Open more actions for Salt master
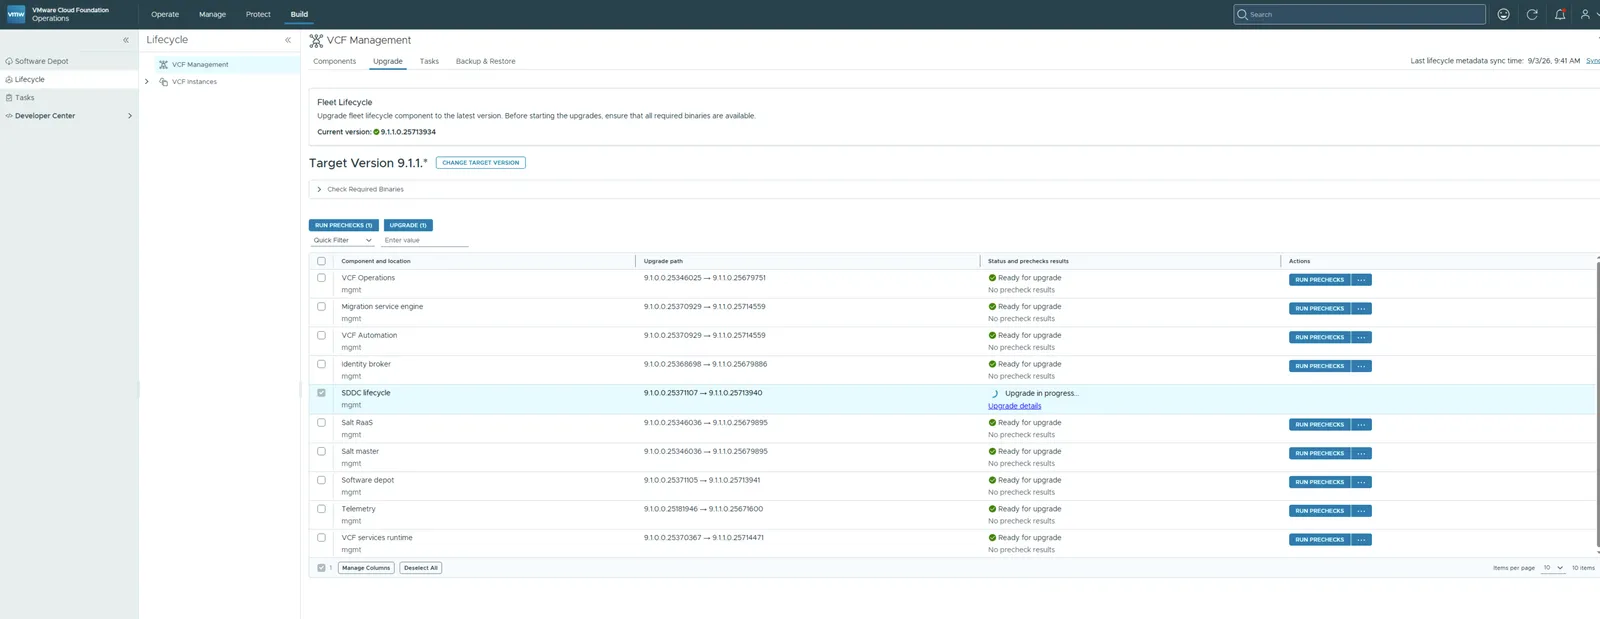Screen dimensions: 1600x619 click(1361, 454)
